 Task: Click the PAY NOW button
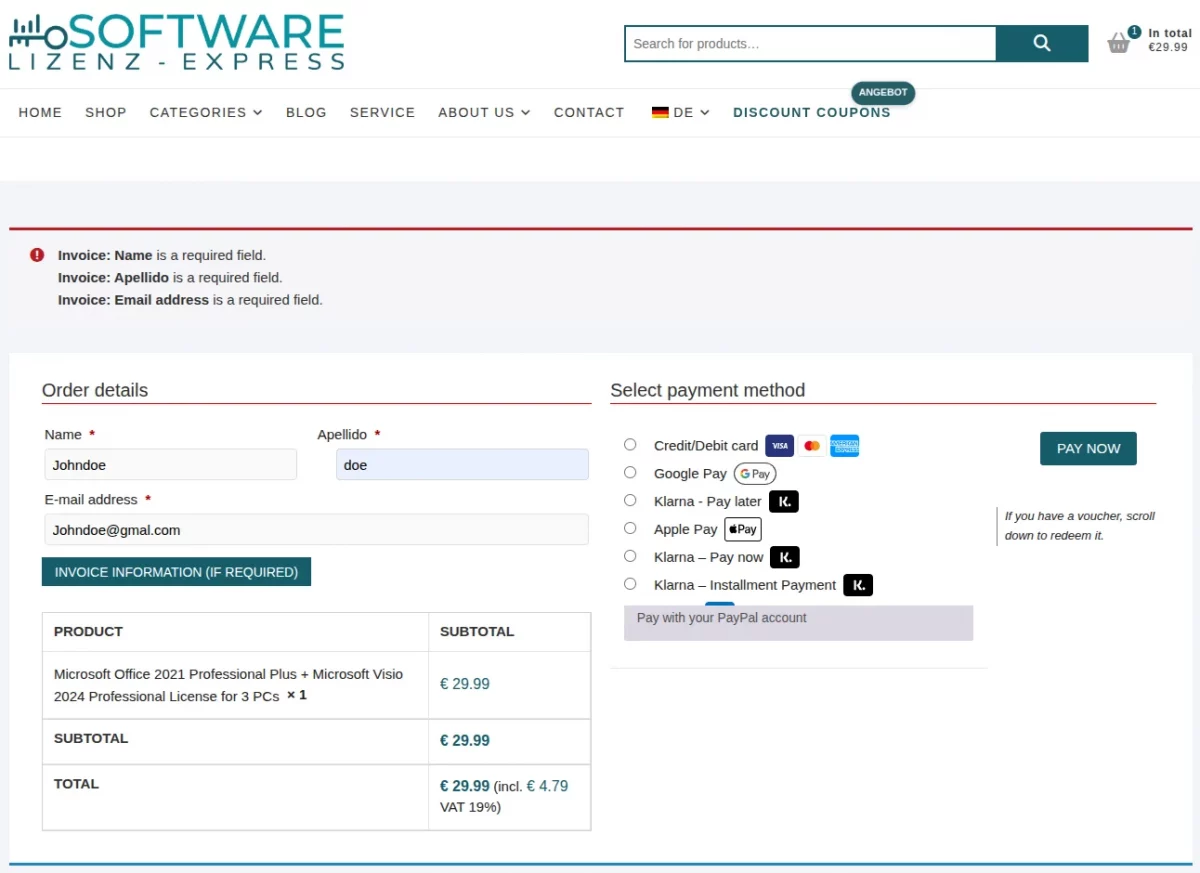(1088, 448)
